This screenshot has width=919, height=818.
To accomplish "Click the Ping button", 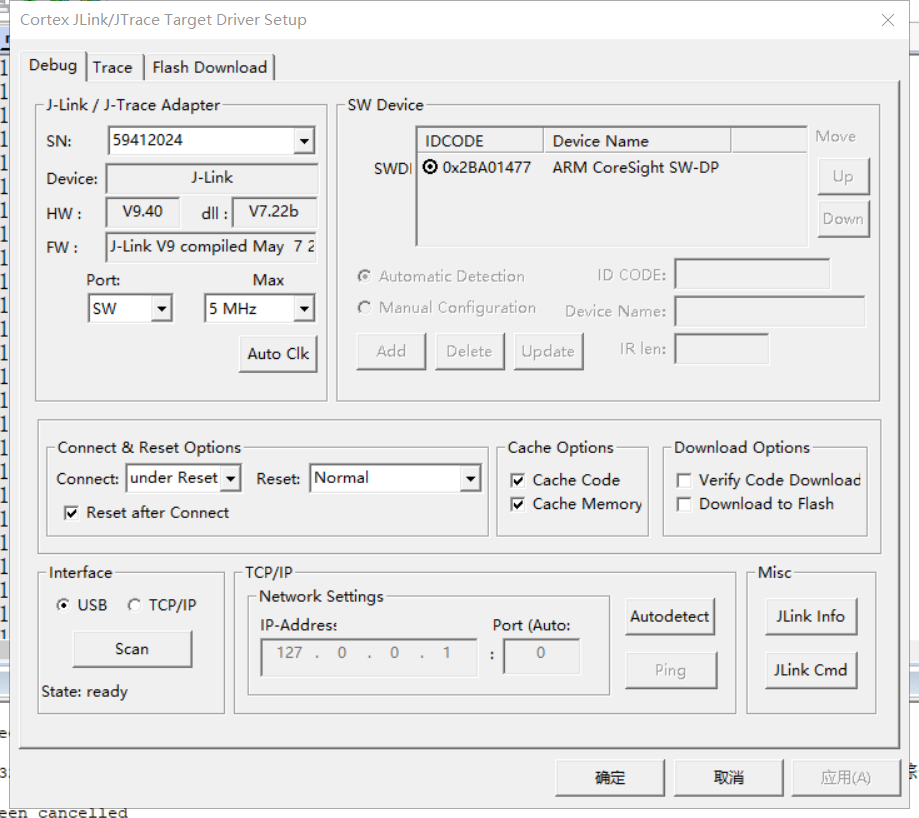I will [670, 670].
